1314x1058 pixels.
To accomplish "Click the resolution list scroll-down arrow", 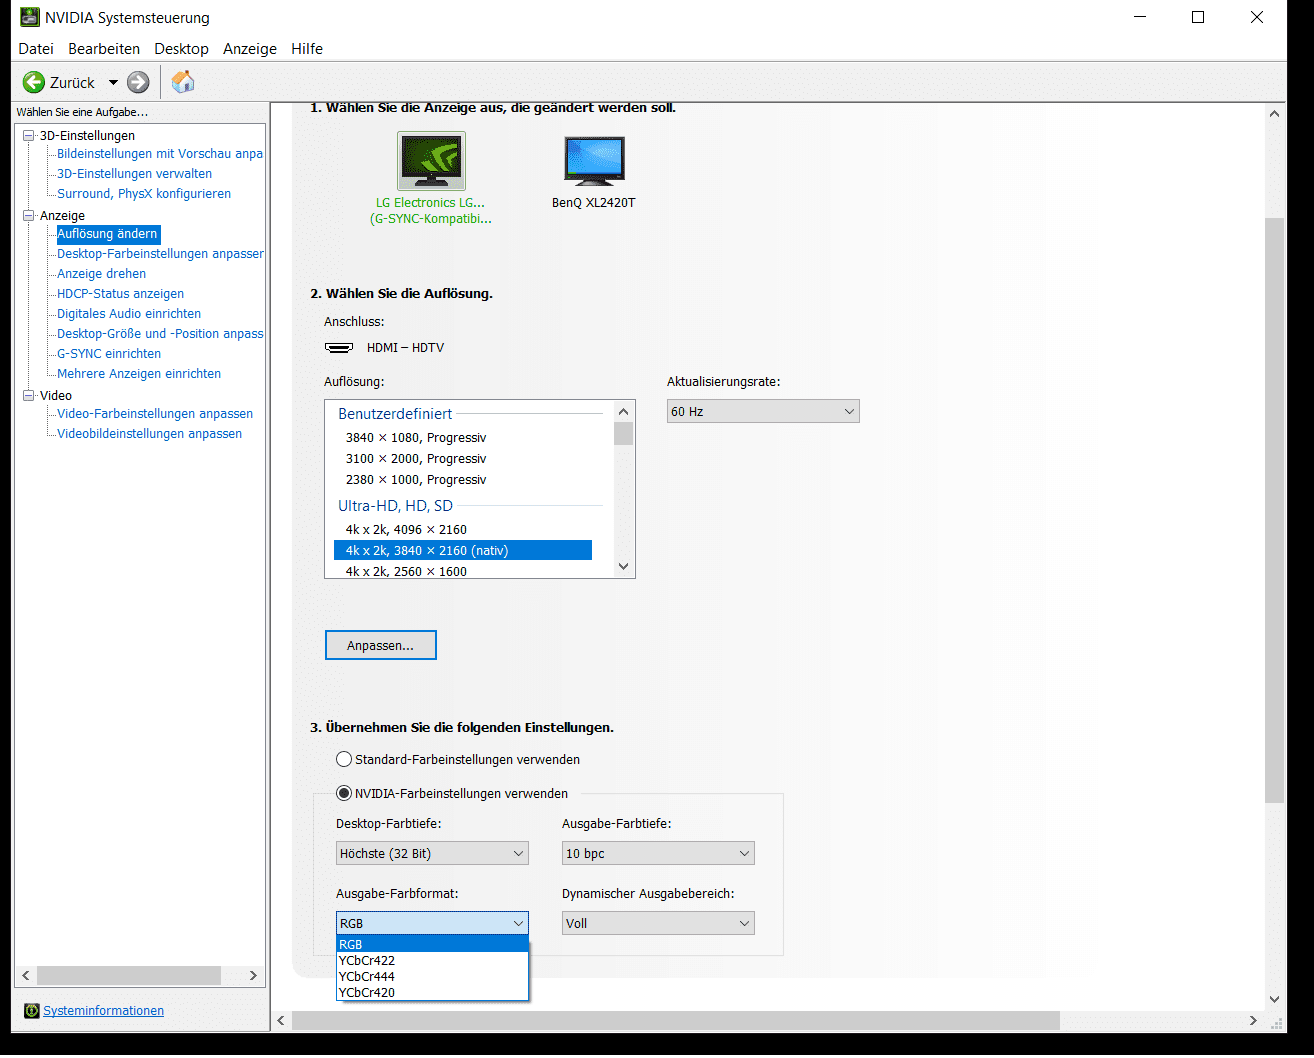I will click(x=624, y=567).
